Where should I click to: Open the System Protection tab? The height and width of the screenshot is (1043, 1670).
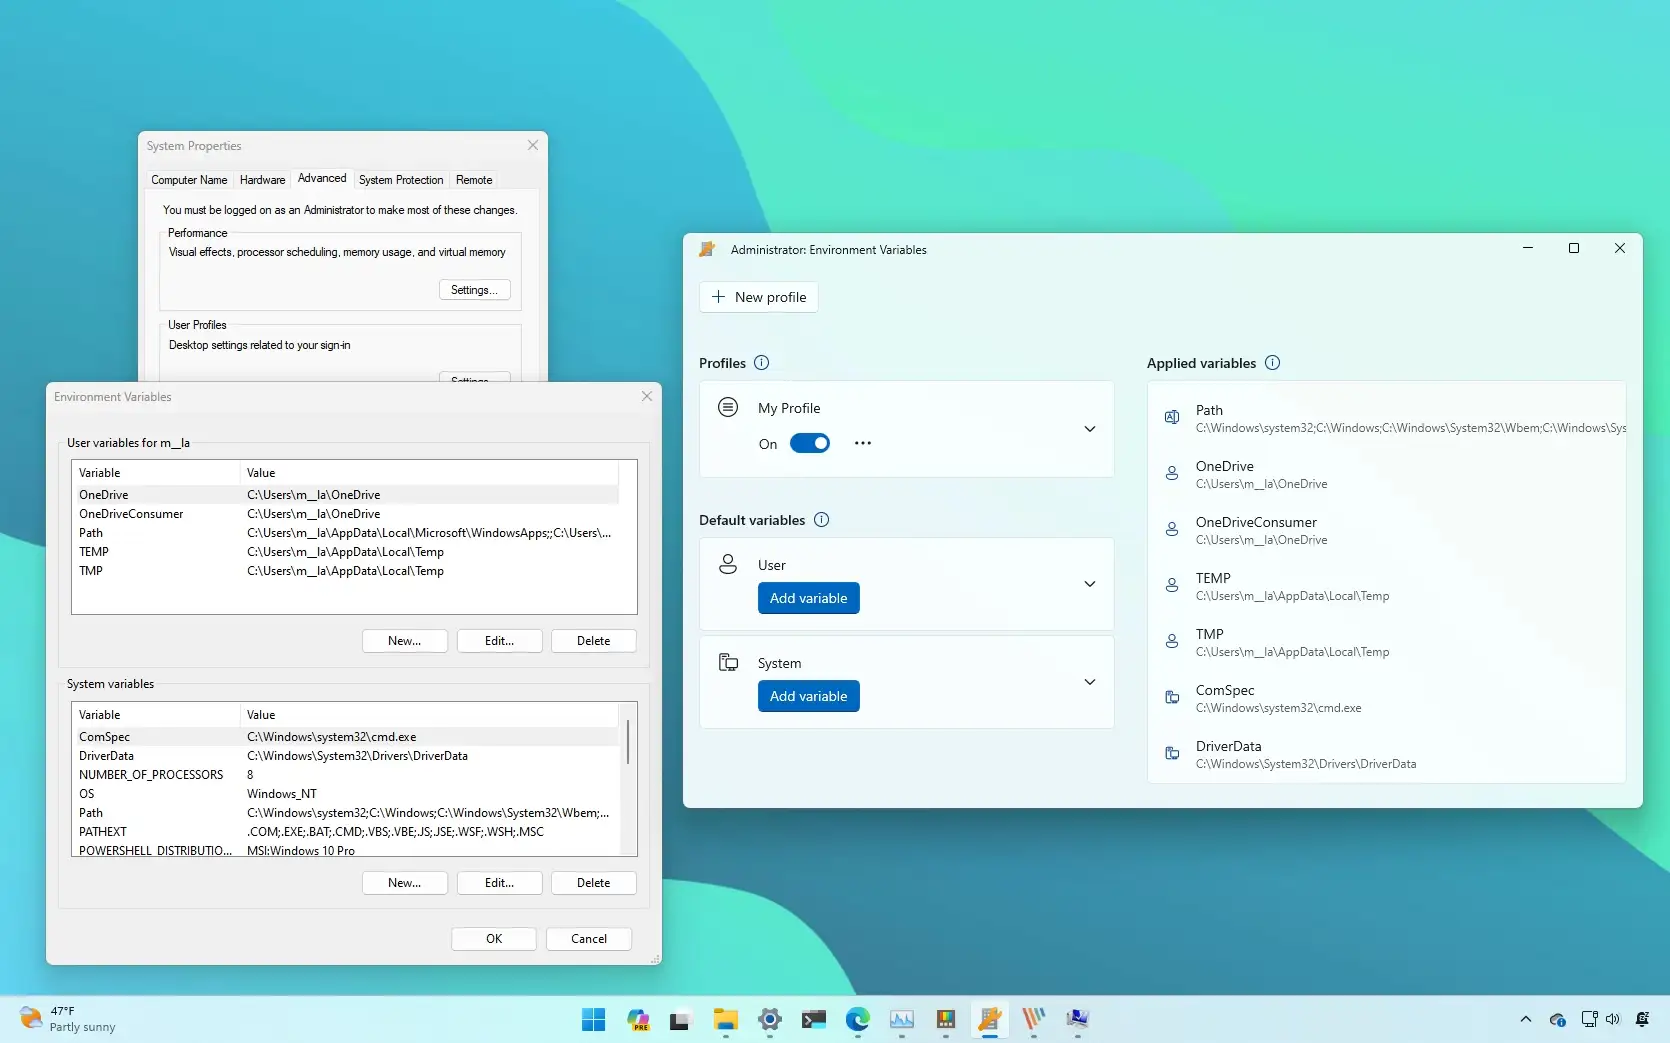tap(400, 180)
